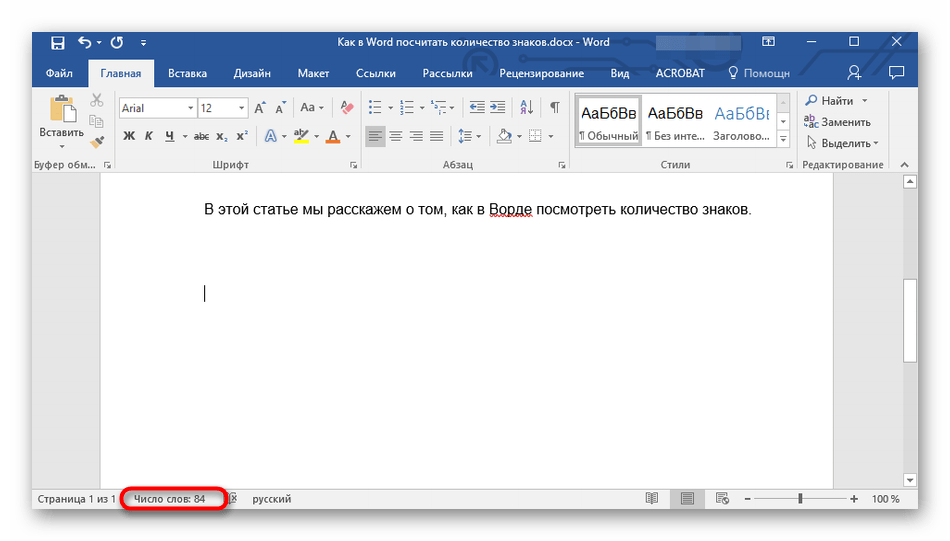
Task: Open the Файл tab
Action: point(59,73)
